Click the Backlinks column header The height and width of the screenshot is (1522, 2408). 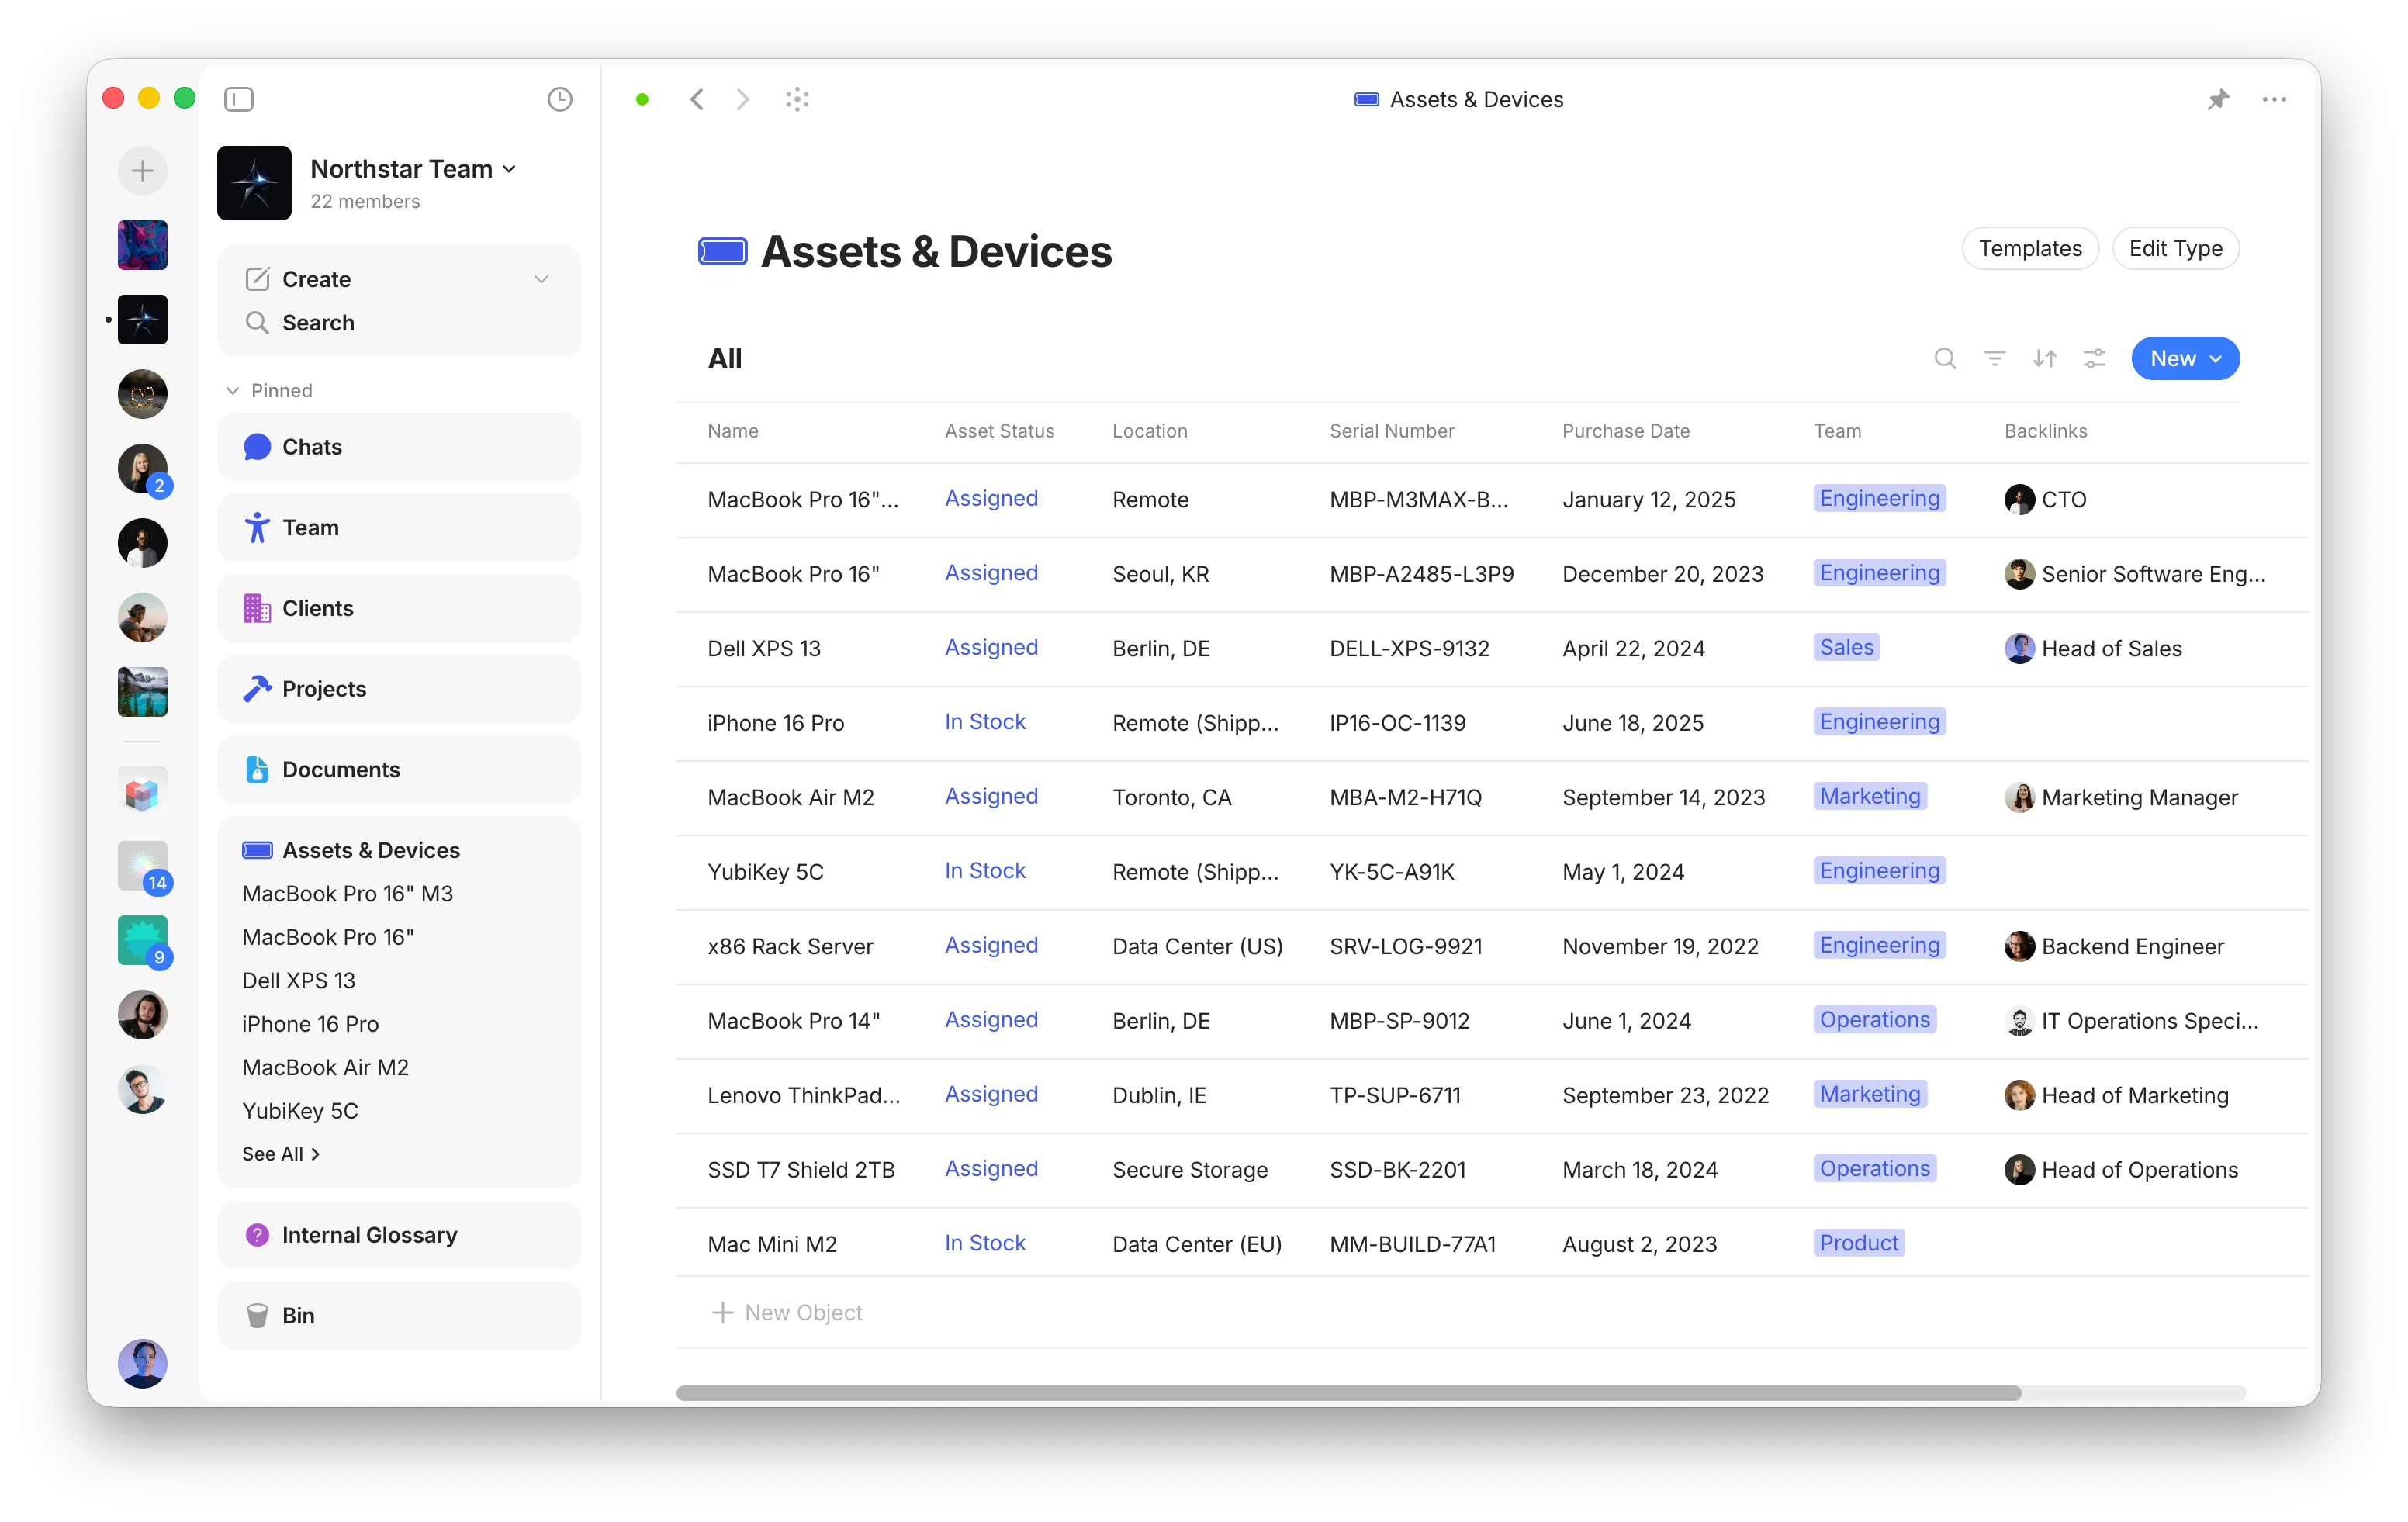pos(2045,431)
